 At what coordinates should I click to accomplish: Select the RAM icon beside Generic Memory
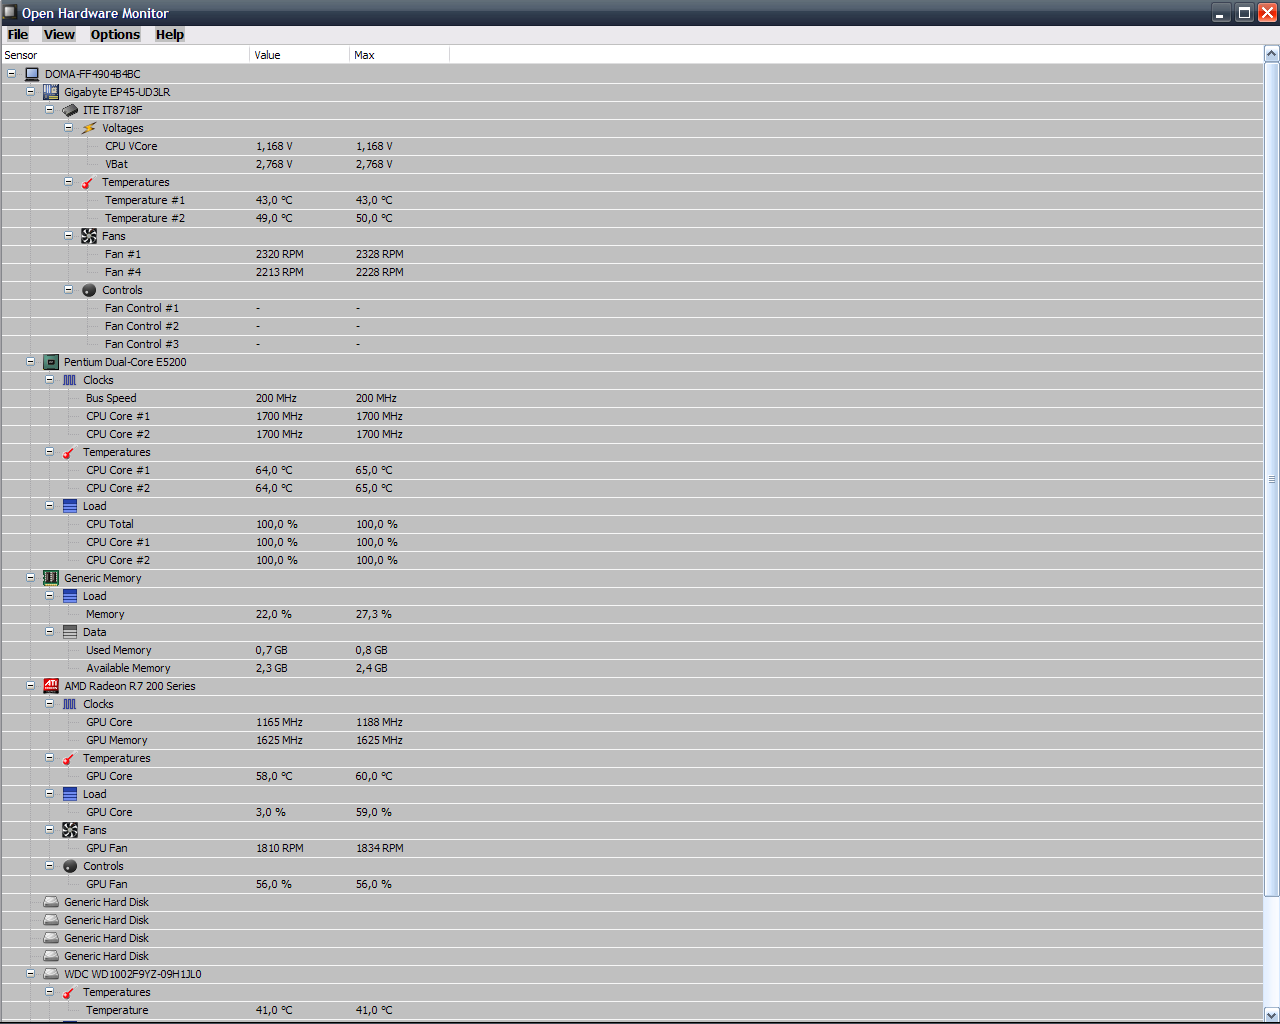[x=51, y=578]
